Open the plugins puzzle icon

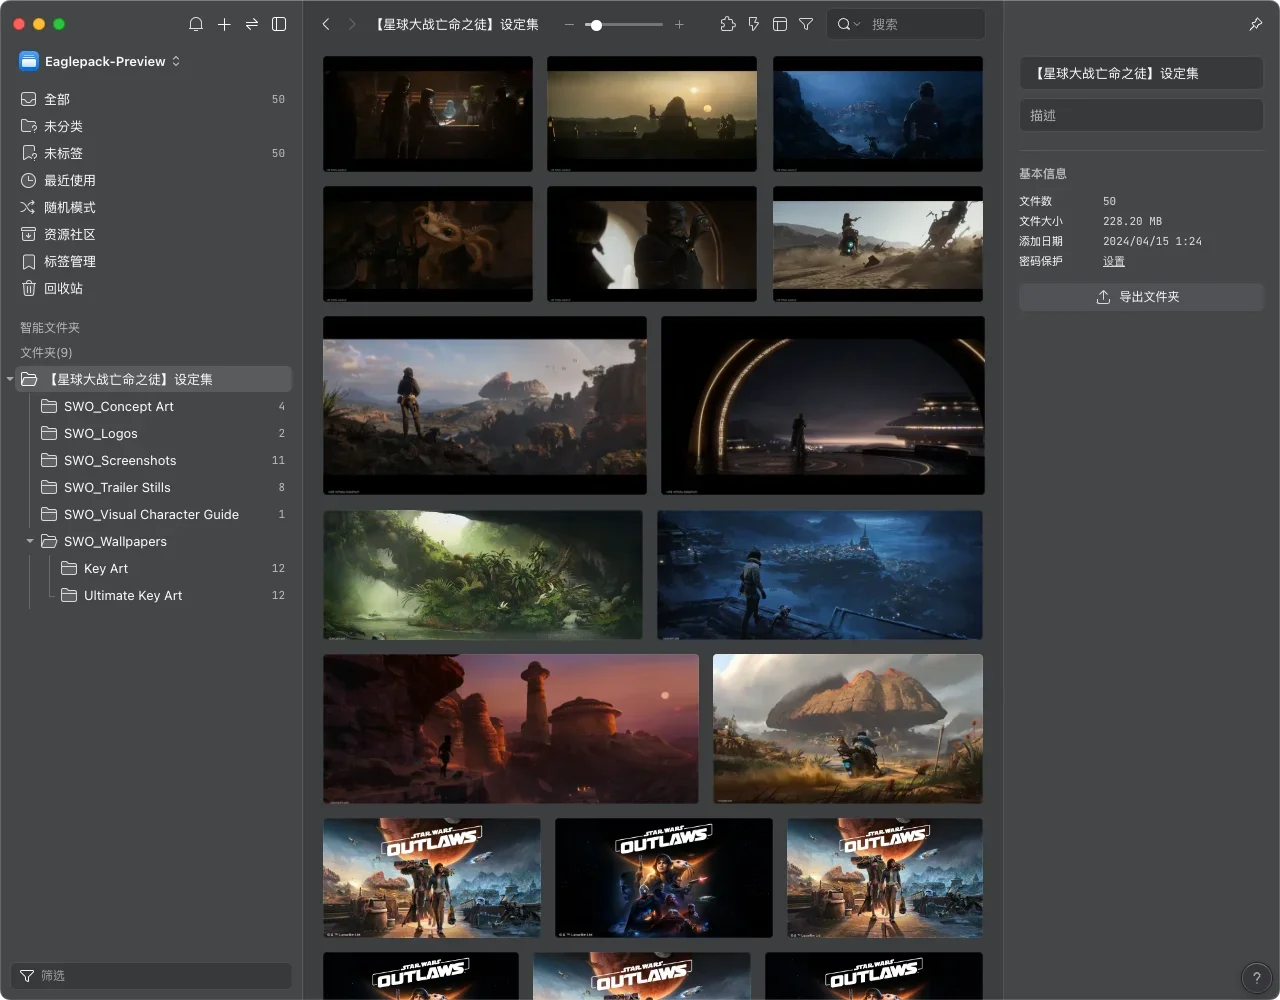click(728, 24)
